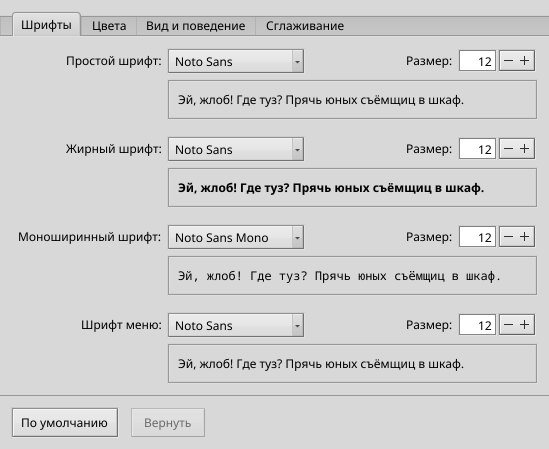Viewport: 549px width, 449px height.
Task: Switch to the Цвета tab
Action: click(x=109, y=26)
